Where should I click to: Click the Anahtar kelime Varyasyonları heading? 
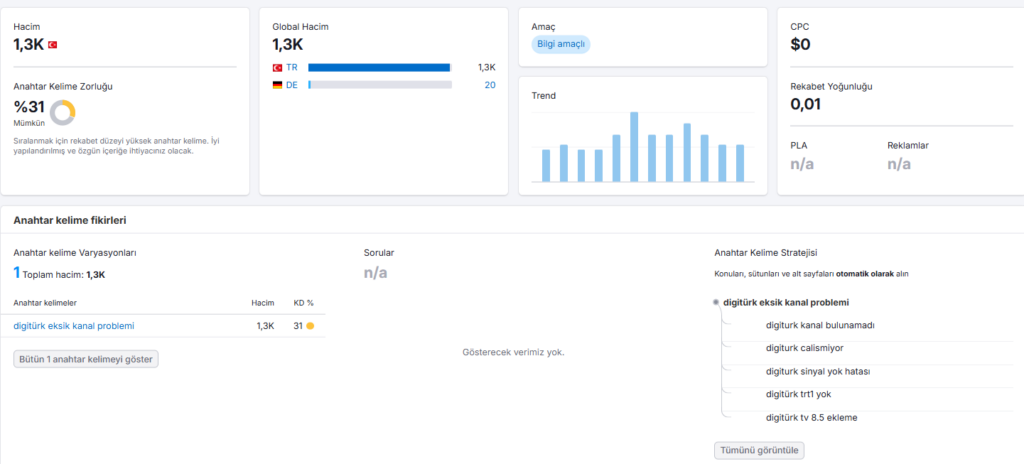pyautogui.click(x=74, y=252)
